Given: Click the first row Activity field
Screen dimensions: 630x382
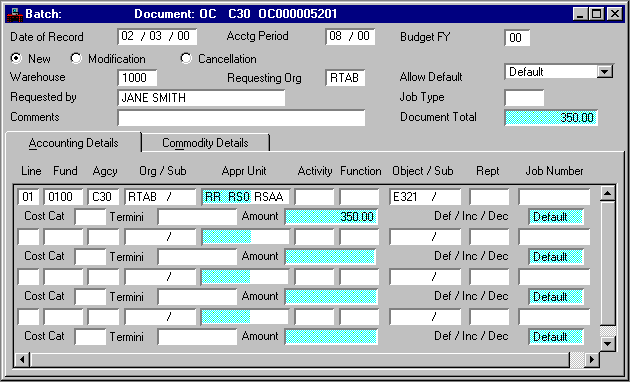Looking at the screenshot, I should click(x=314, y=197).
